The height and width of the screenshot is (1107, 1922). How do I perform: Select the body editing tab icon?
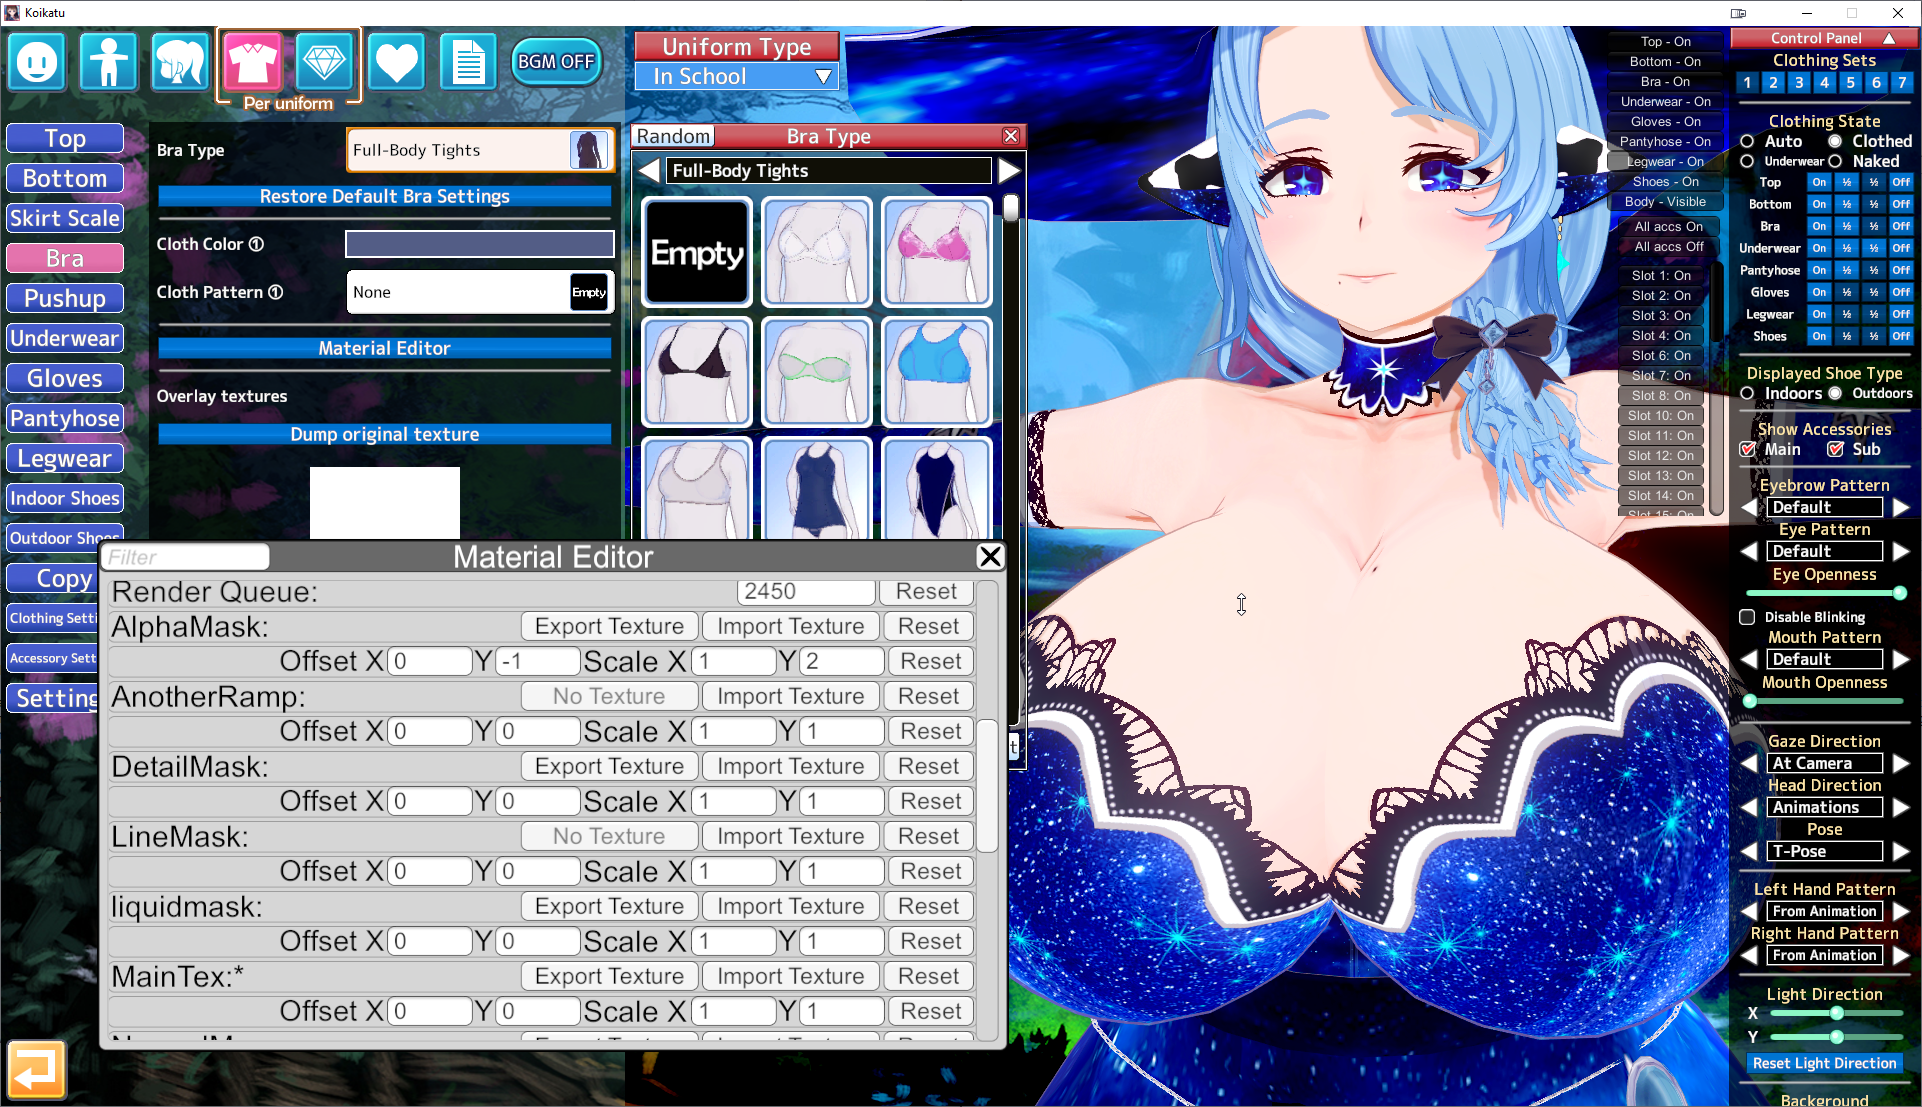click(x=108, y=62)
